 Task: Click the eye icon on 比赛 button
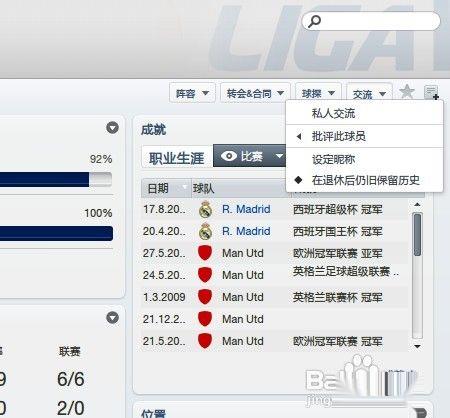229,156
